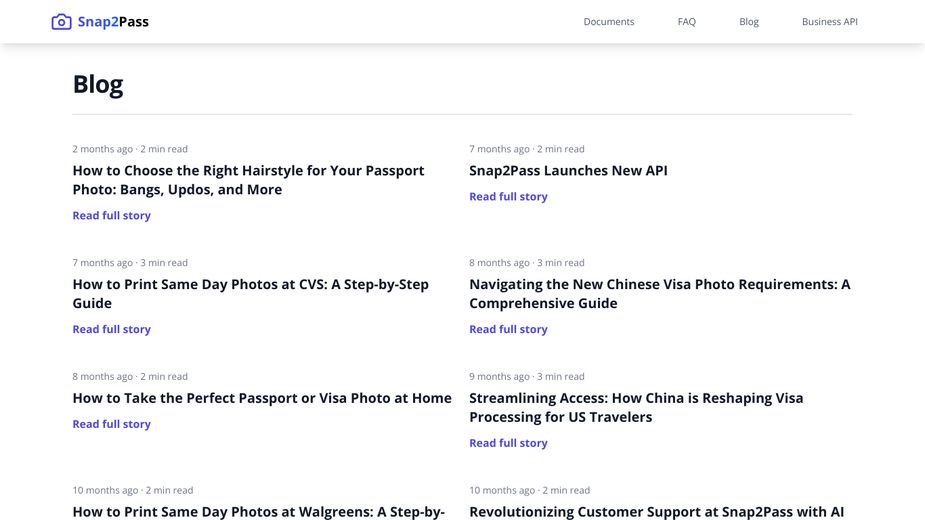Read full story on Chinese visa requirements
This screenshot has width=925, height=520.
coord(508,329)
